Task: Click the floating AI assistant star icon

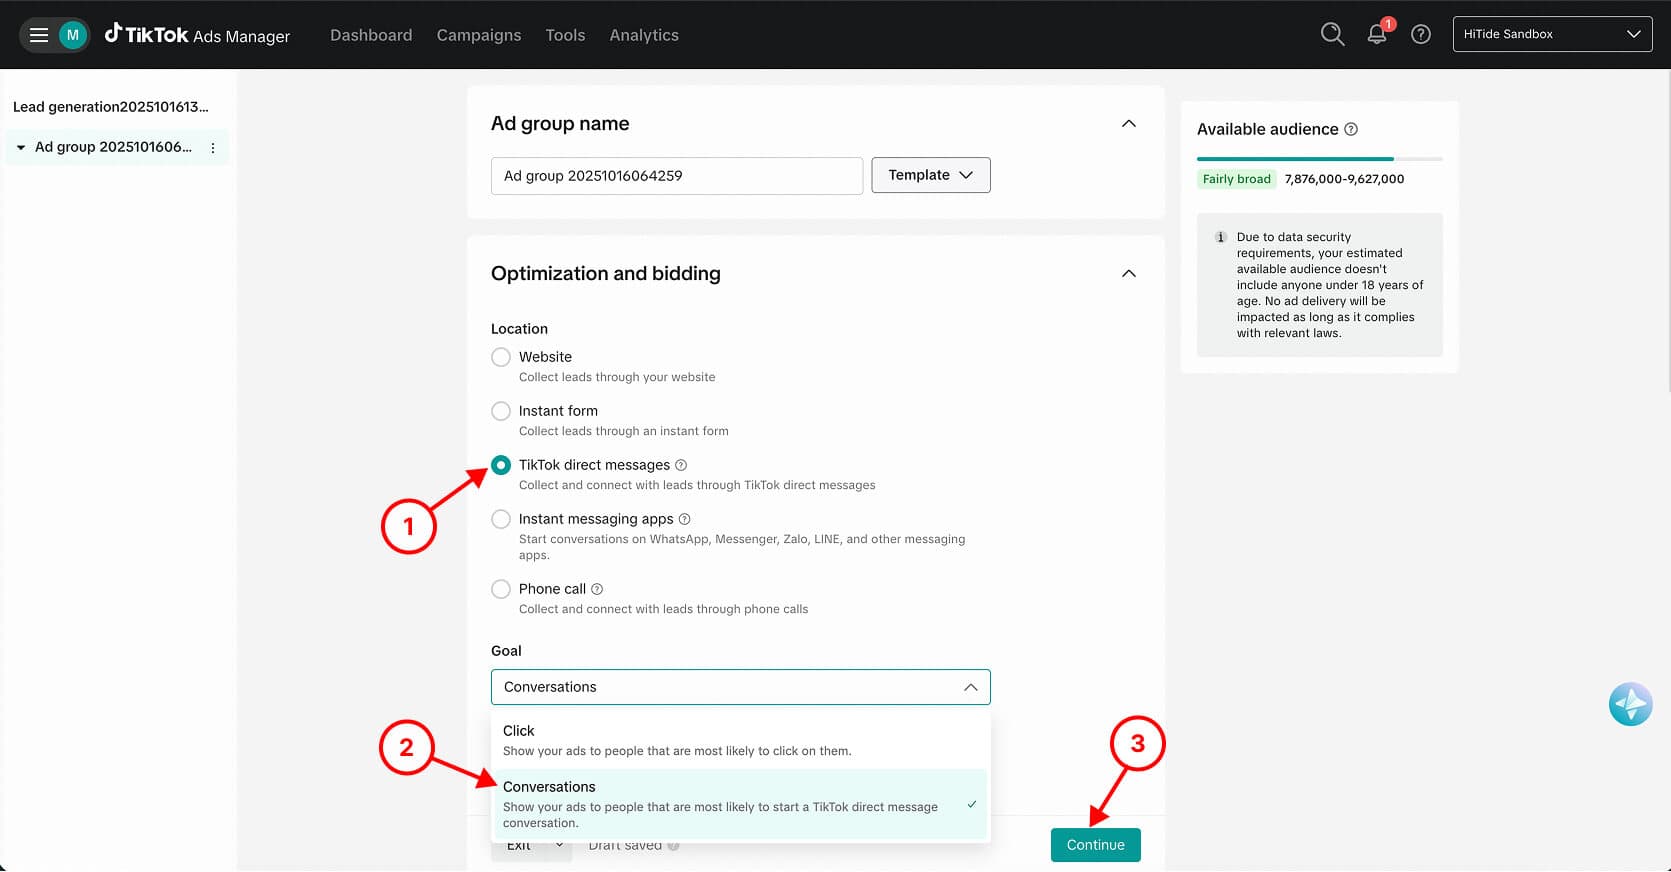Action: [1629, 705]
